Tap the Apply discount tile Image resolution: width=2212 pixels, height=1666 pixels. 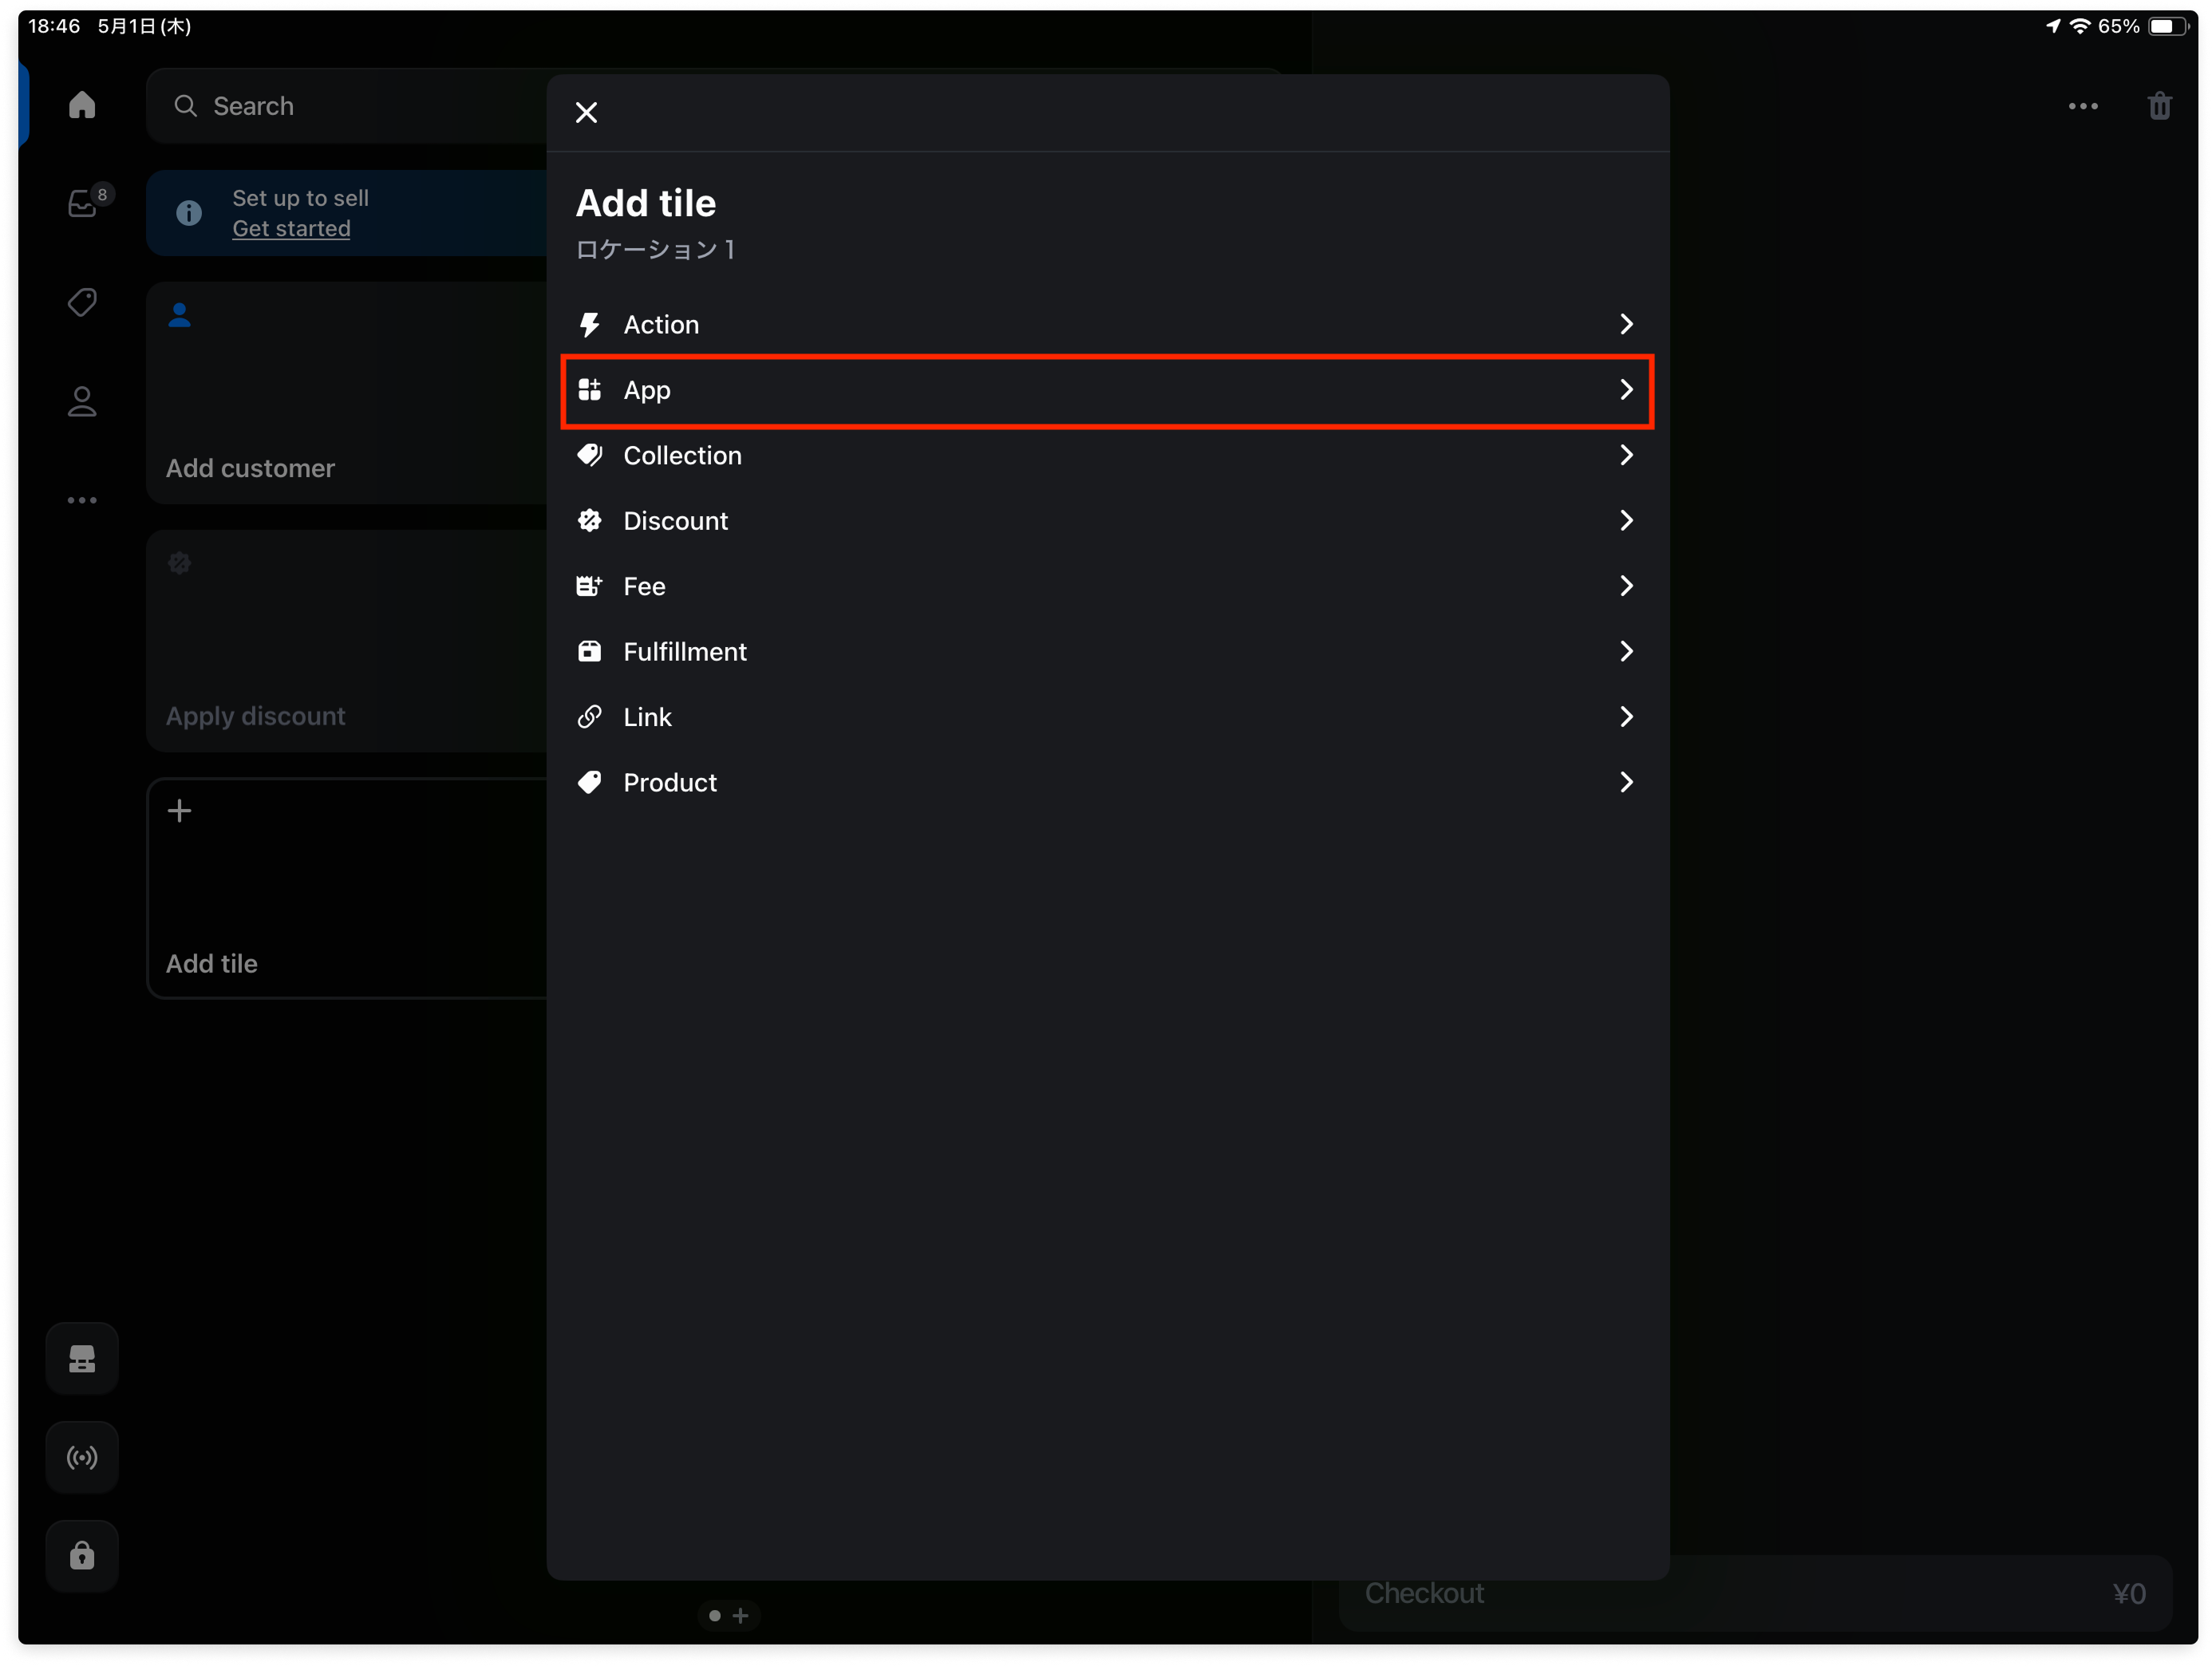[x=346, y=640]
